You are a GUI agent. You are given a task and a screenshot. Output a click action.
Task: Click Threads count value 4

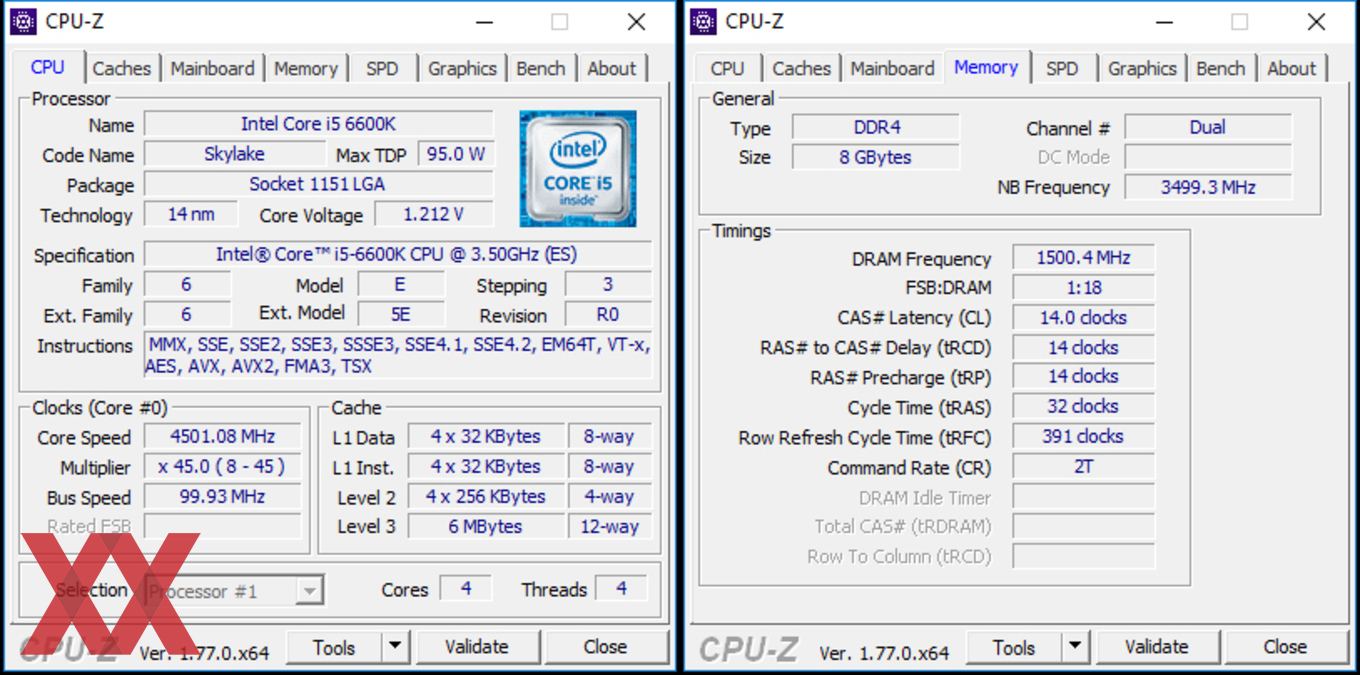tap(621, 589)
